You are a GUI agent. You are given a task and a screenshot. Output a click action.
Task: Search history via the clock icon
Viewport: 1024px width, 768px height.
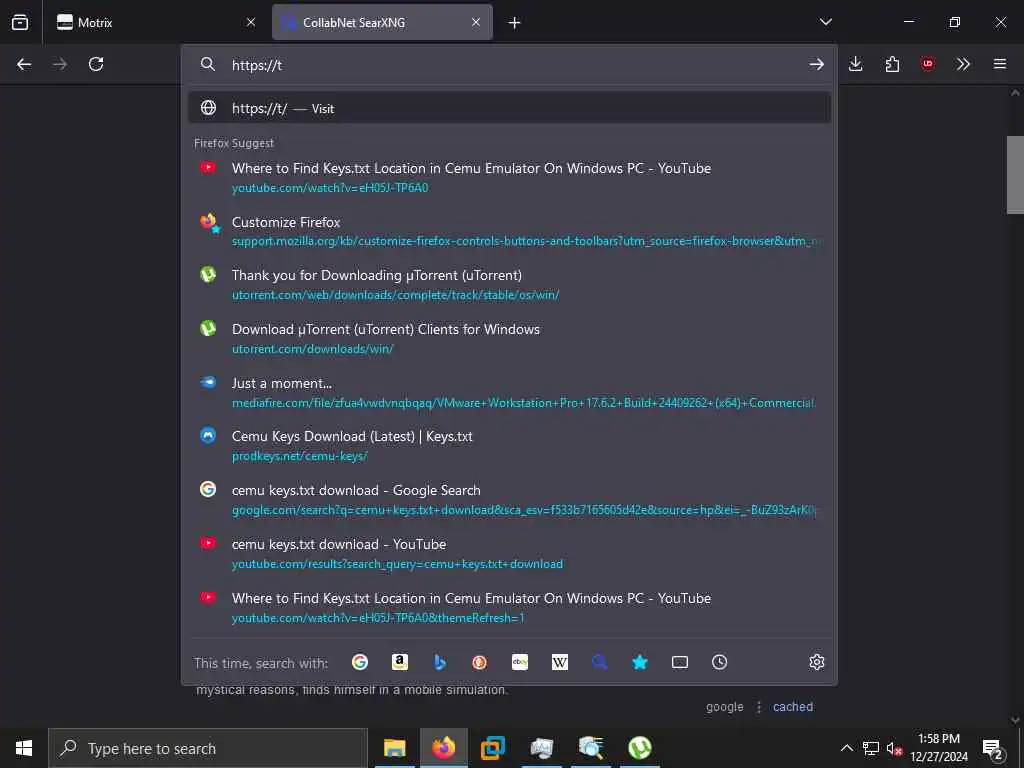pyautogui.click(x=720, y=662)
